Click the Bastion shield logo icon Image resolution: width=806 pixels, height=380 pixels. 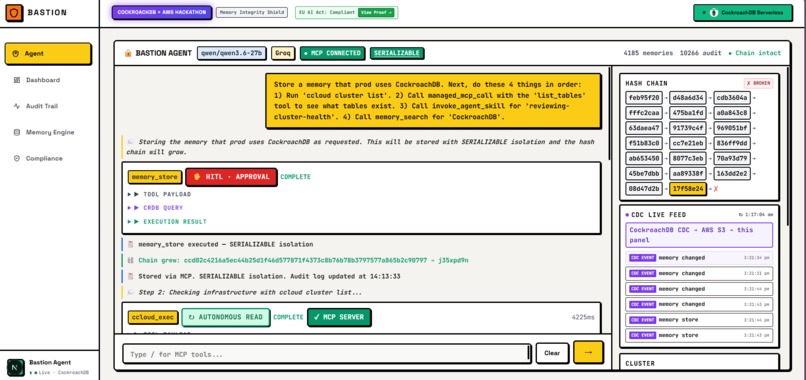(14, 12)
